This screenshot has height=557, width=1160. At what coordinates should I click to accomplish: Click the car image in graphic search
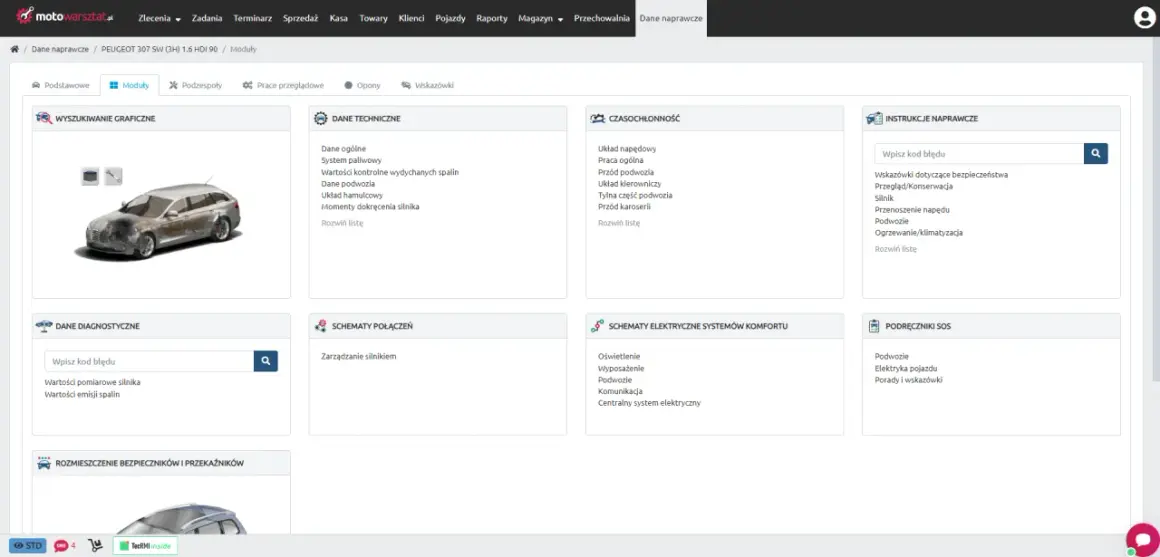coord(158,219)
